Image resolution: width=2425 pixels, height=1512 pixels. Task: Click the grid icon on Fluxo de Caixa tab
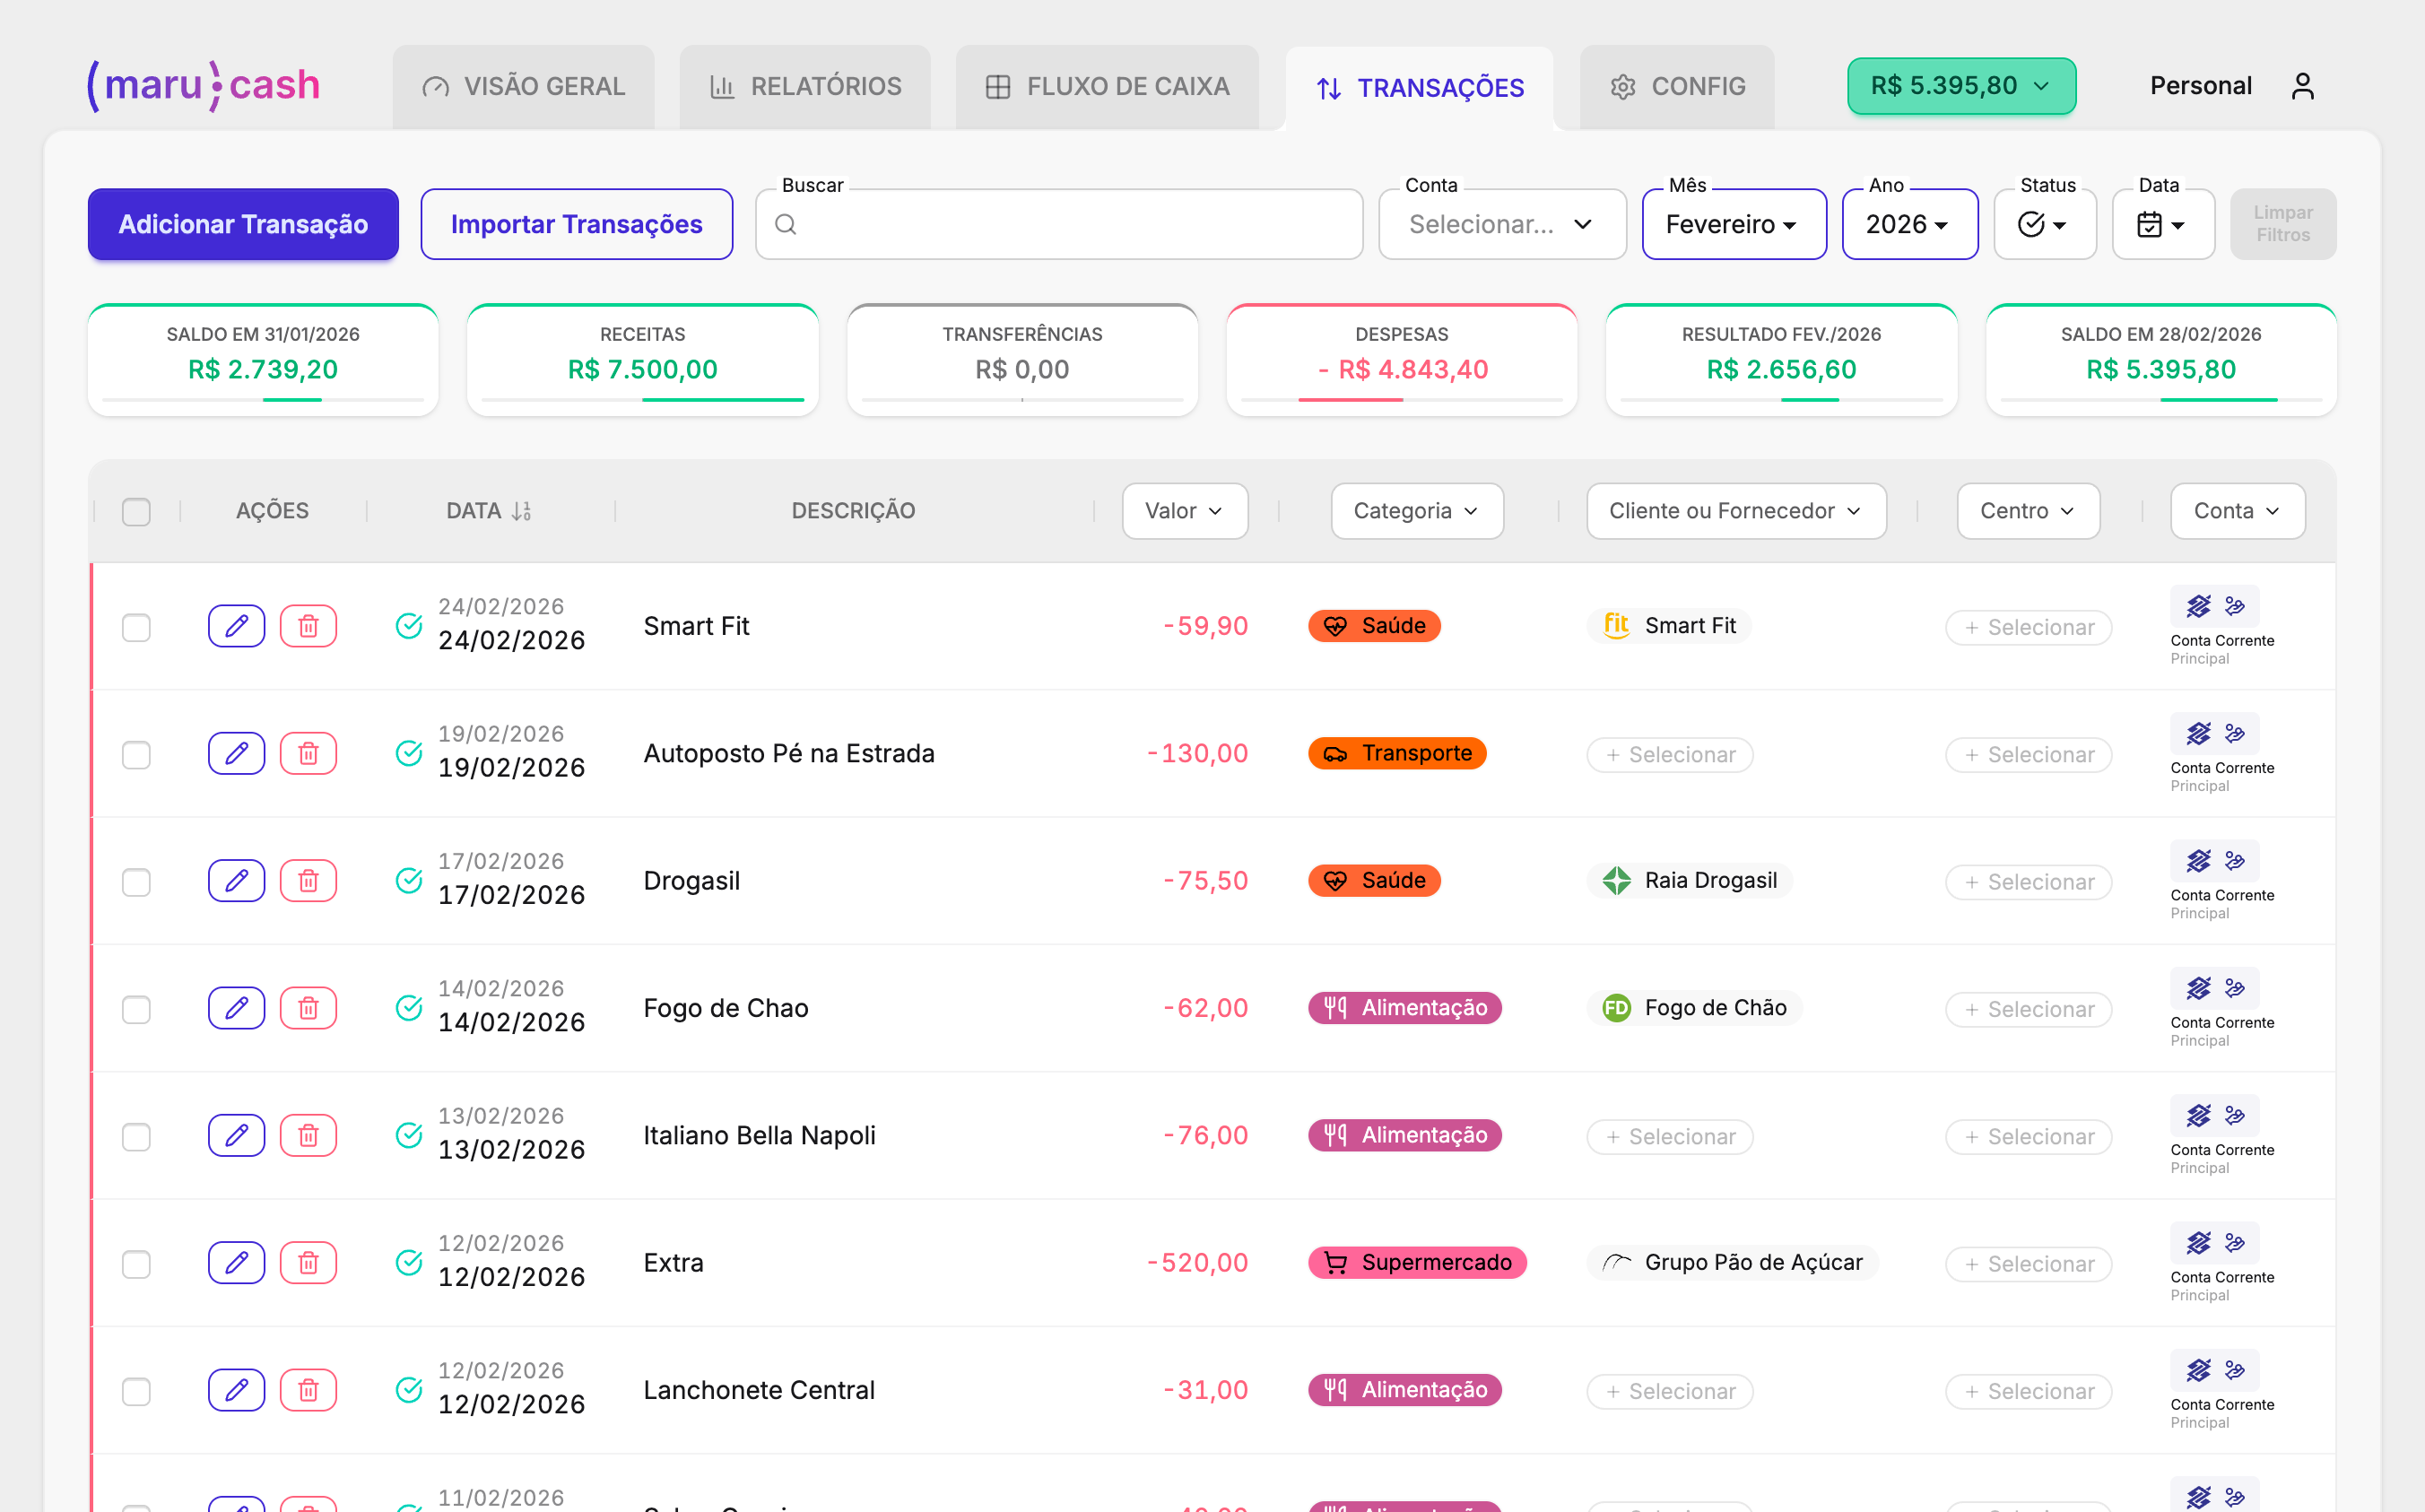click(x=997, y=86)
